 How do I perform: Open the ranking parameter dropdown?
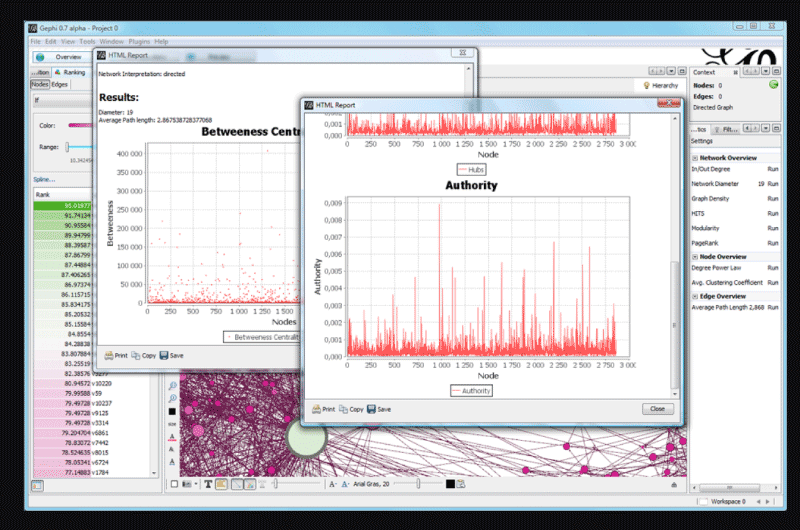pyautogui.click(x=62, y=100)
